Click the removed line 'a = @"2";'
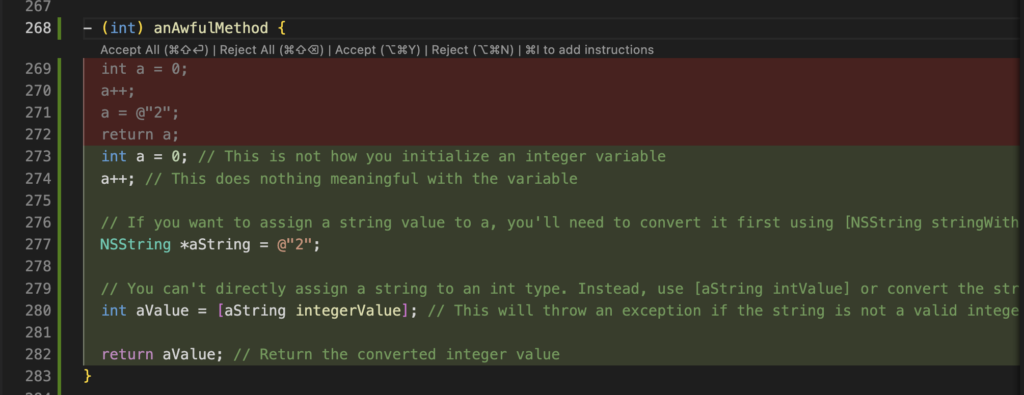 coord(140,112)
